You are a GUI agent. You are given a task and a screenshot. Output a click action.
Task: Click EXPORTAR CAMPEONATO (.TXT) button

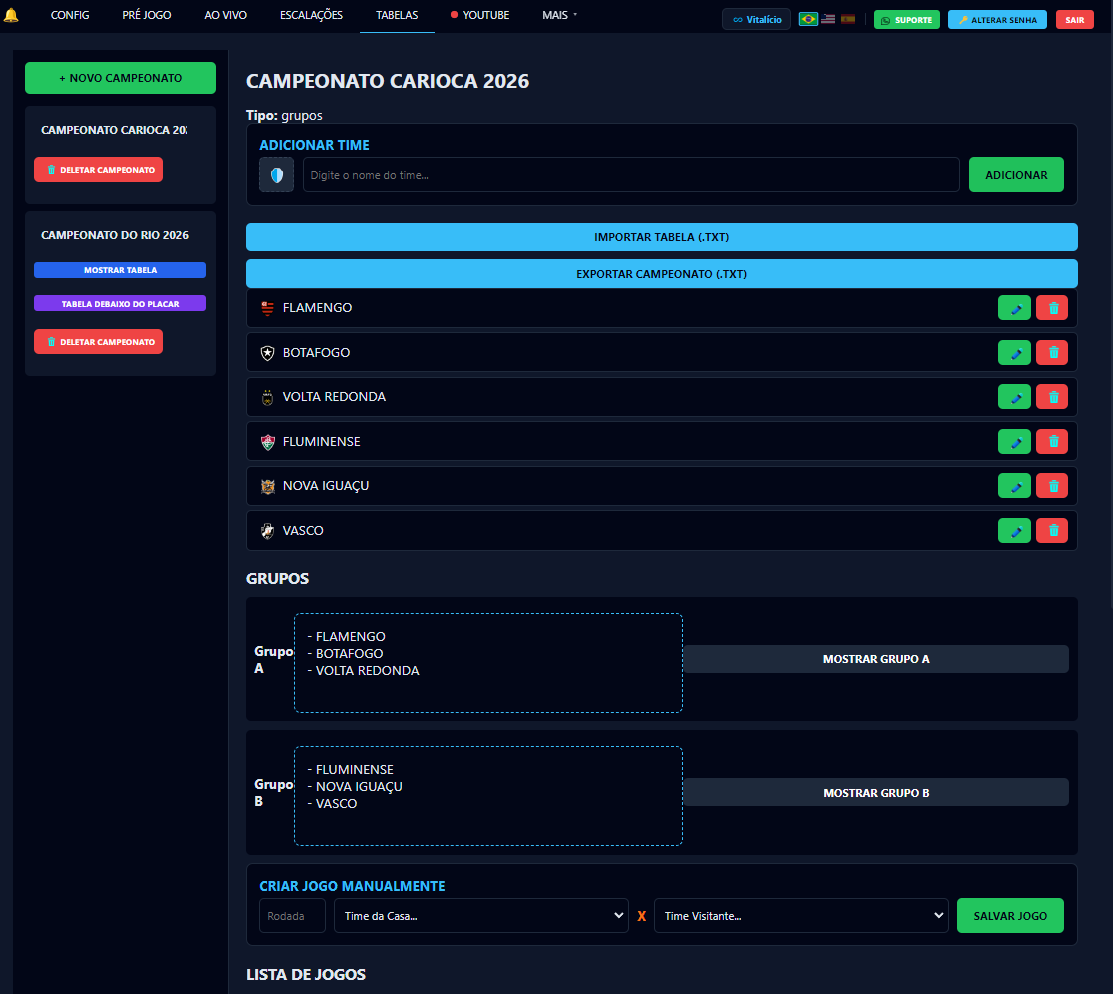click(662, 274)
